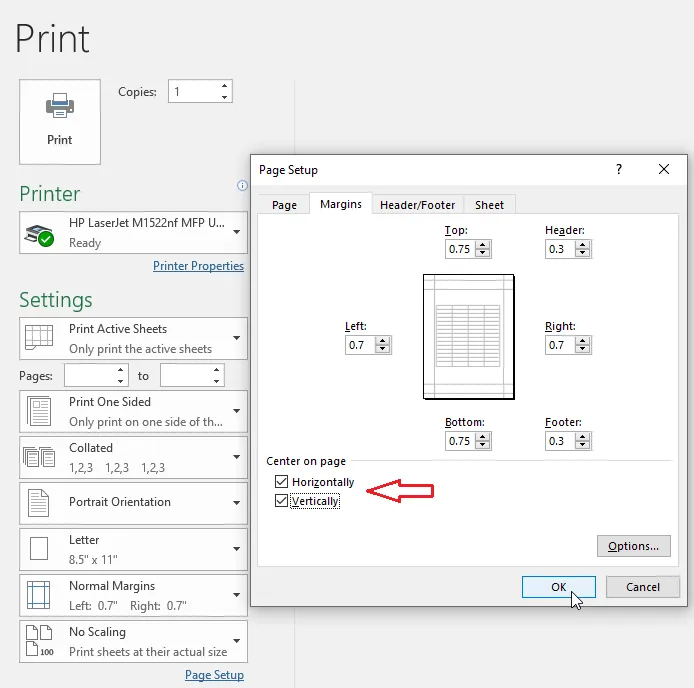694x688 pixels.
Task: Expand the No Scaling dropdown
Action: tap(237, 641)
